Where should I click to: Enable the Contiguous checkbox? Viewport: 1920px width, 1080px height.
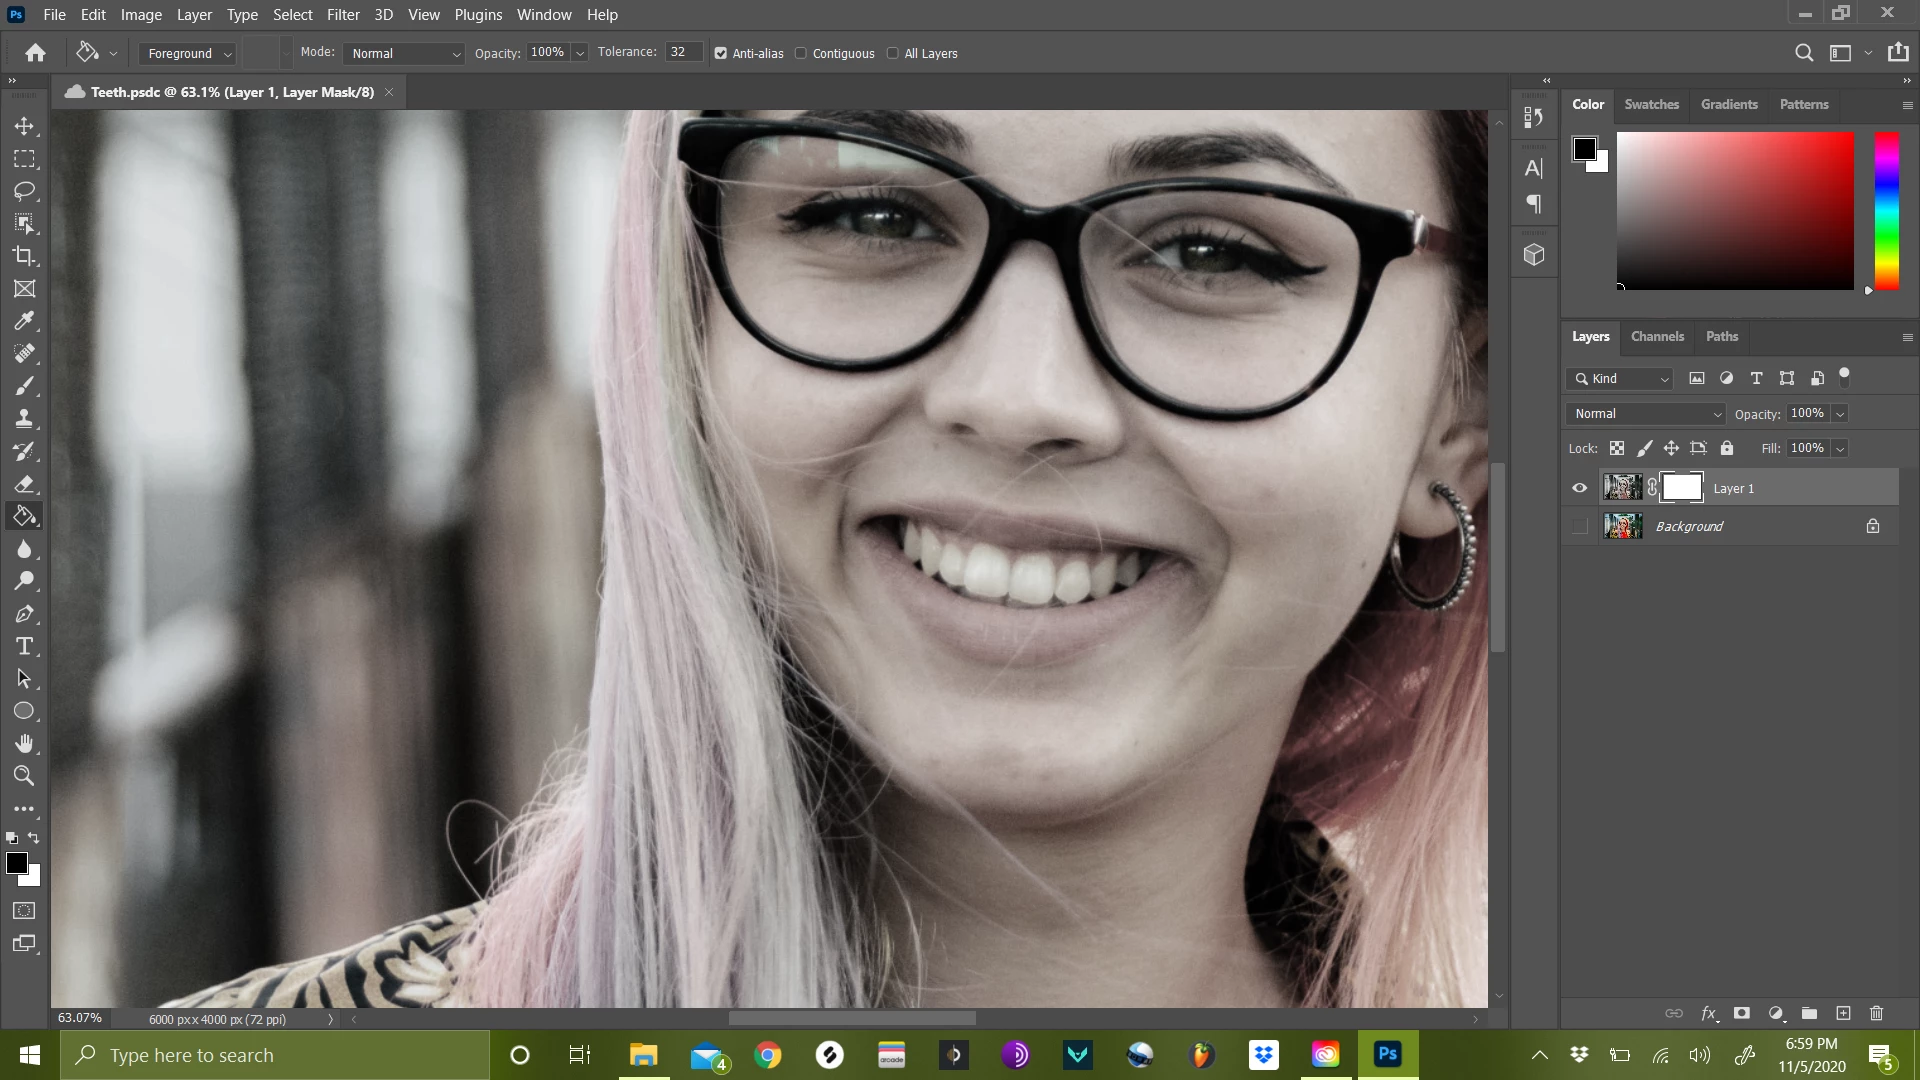pos(801,54)
